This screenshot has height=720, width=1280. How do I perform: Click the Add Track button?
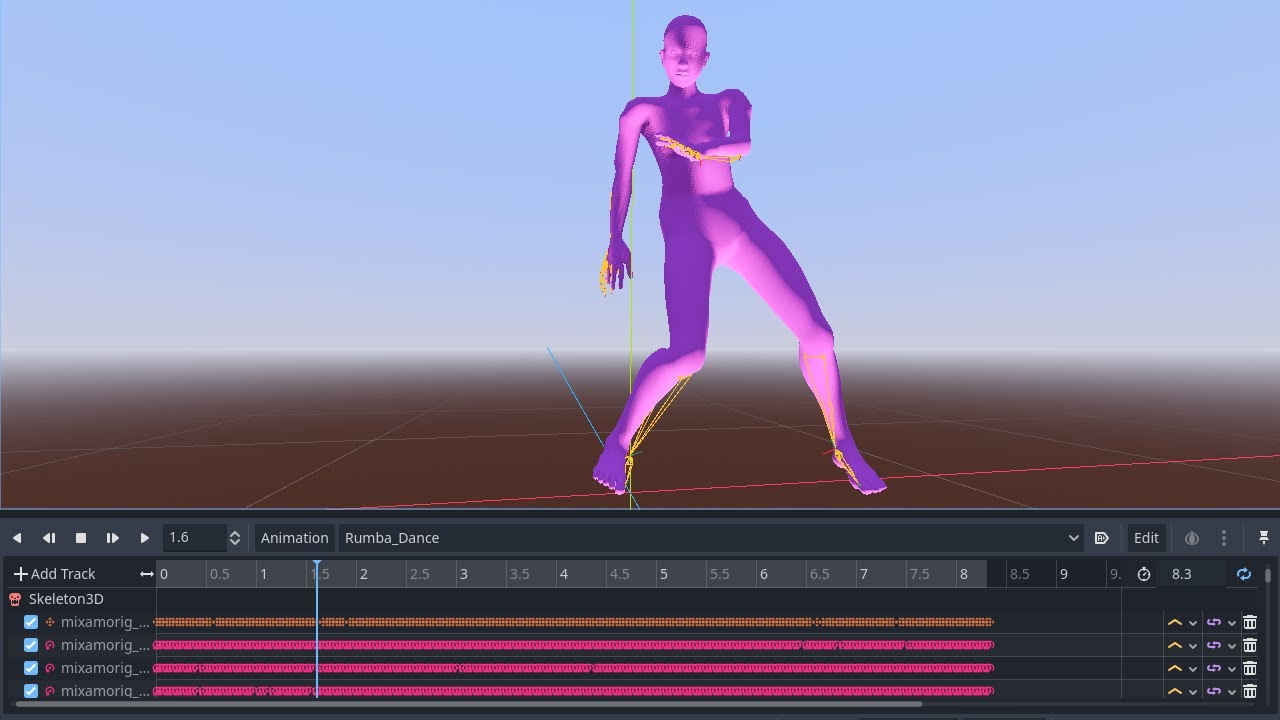pos(54,574)
